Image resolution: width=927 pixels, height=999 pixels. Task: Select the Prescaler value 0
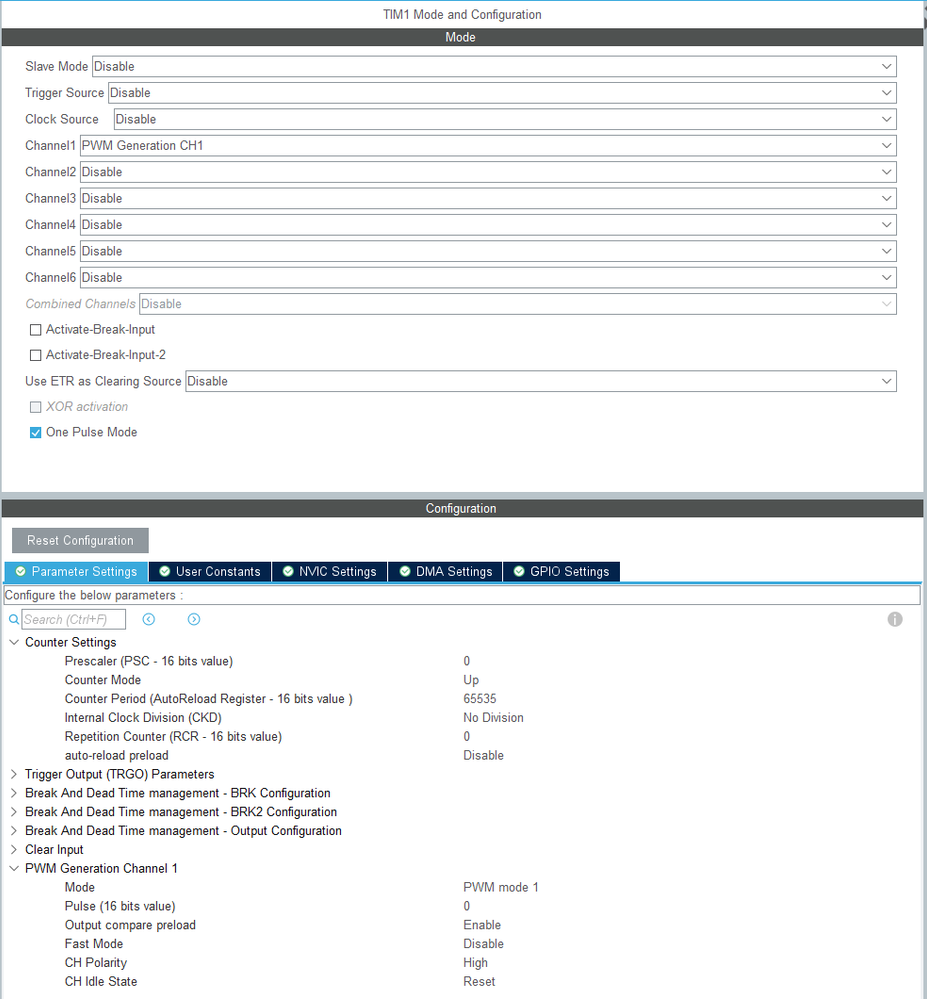coord(466,661)
